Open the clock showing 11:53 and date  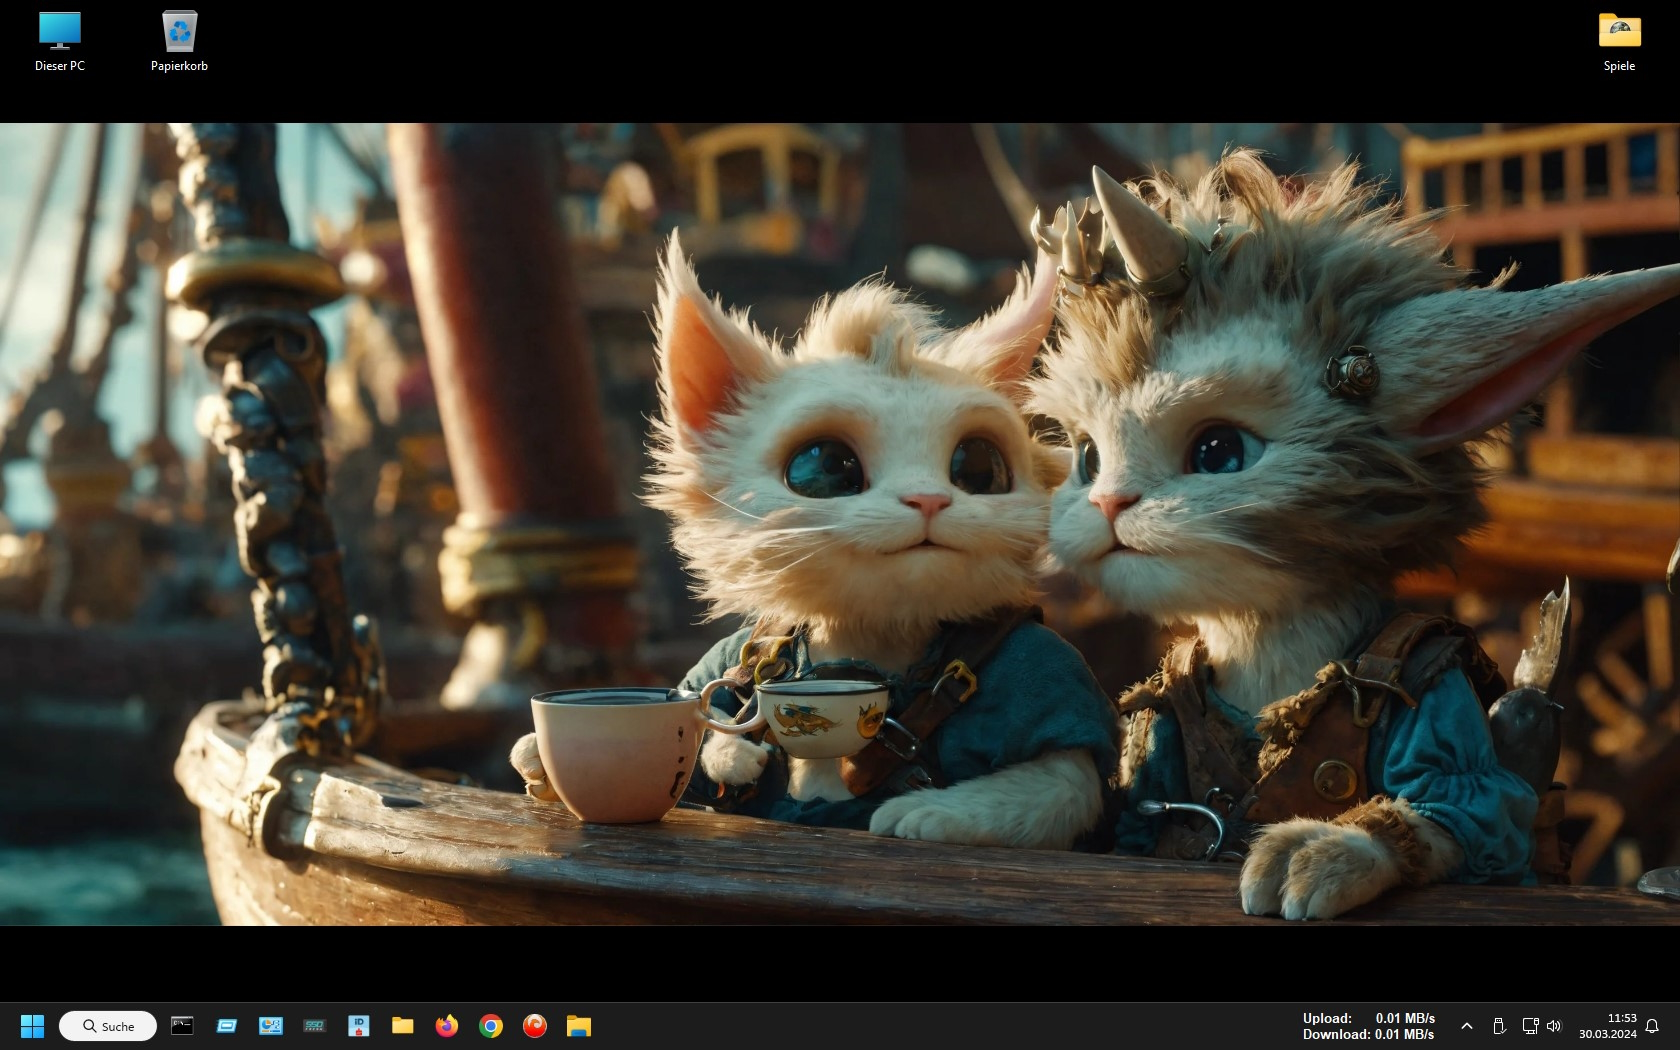coord(1608,1026)
